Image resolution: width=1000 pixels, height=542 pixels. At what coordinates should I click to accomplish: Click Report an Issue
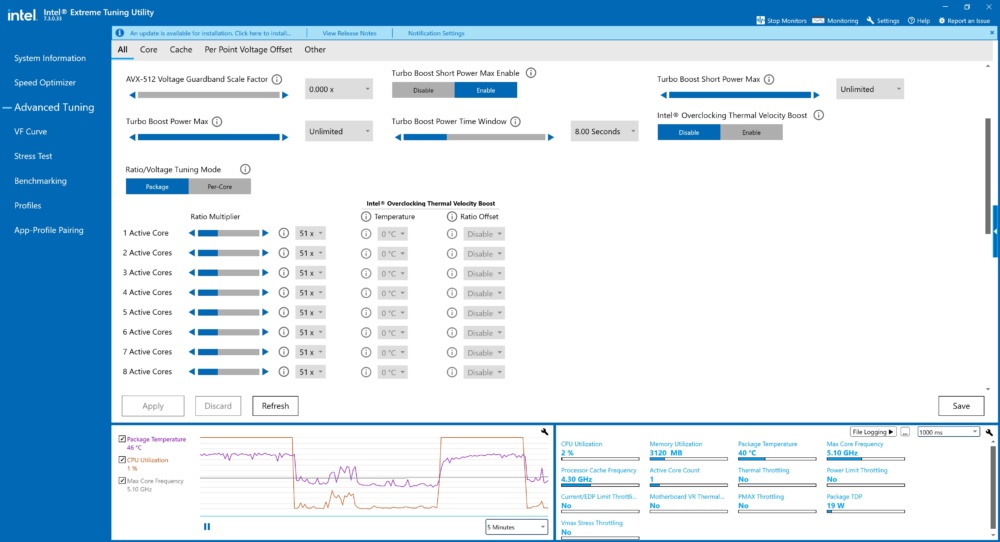click(x=964, y=20)
